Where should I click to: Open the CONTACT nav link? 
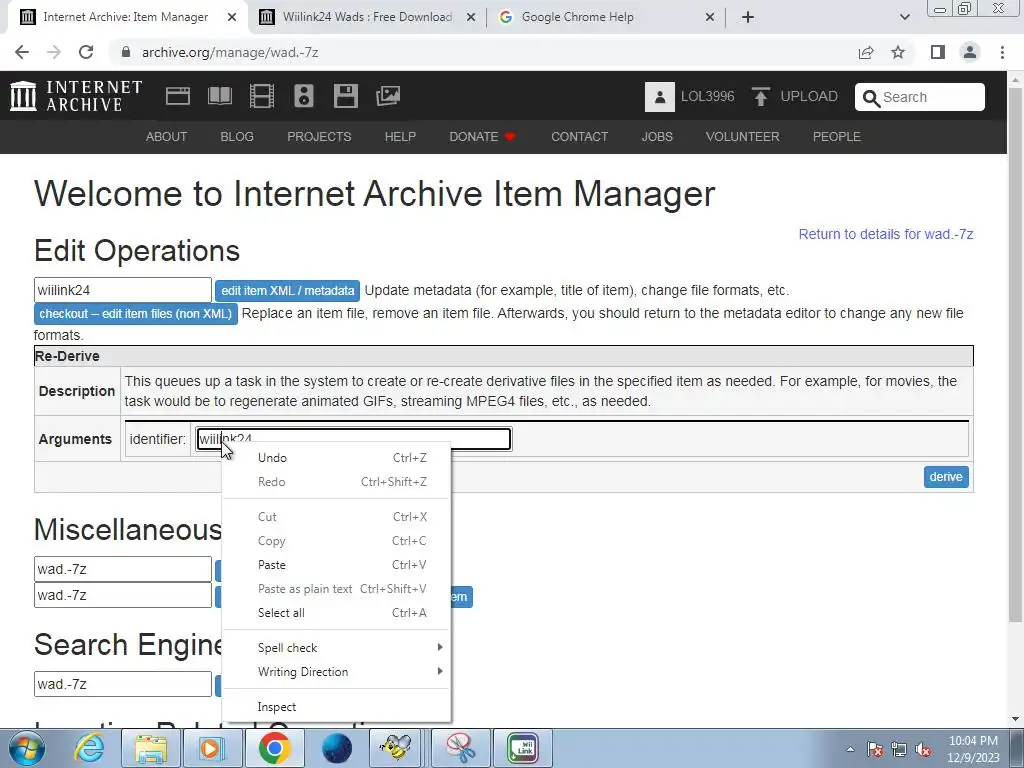[579, 136]
